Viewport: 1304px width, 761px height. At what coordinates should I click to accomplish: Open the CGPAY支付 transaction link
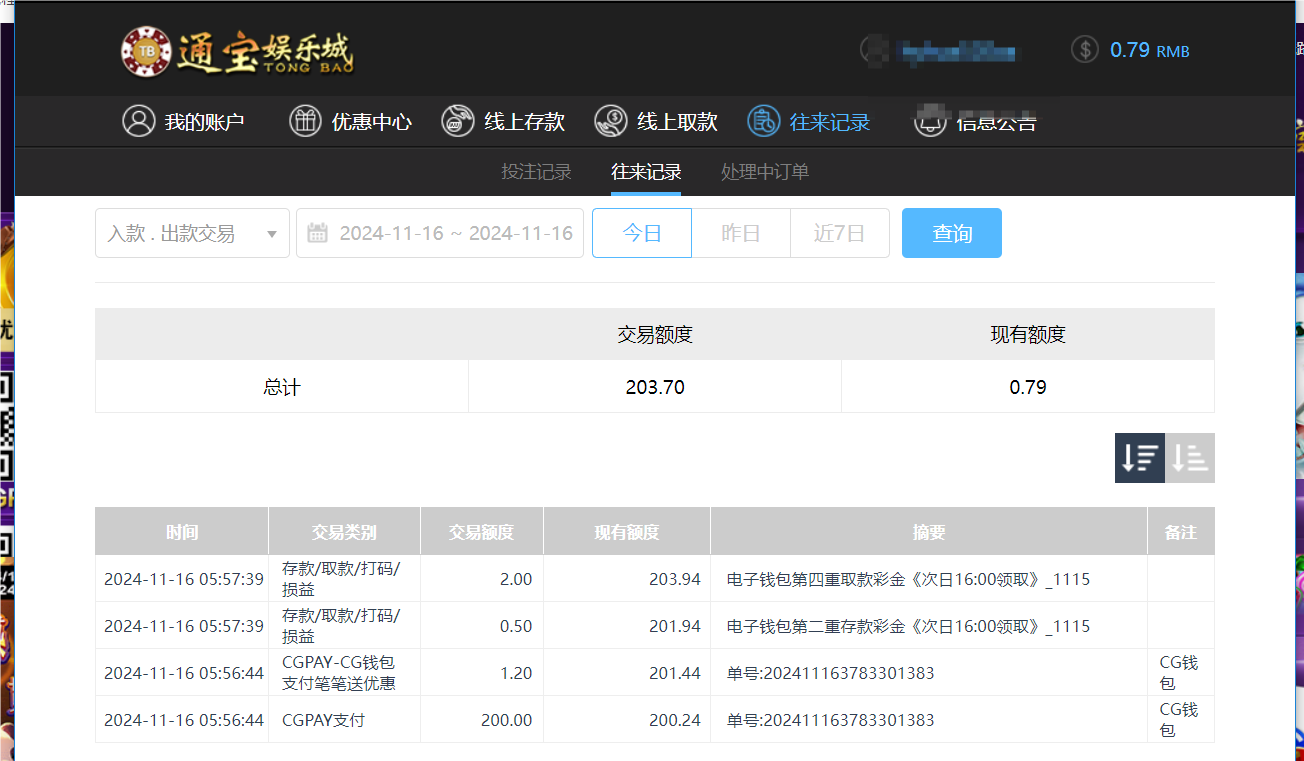click(320, 719)
